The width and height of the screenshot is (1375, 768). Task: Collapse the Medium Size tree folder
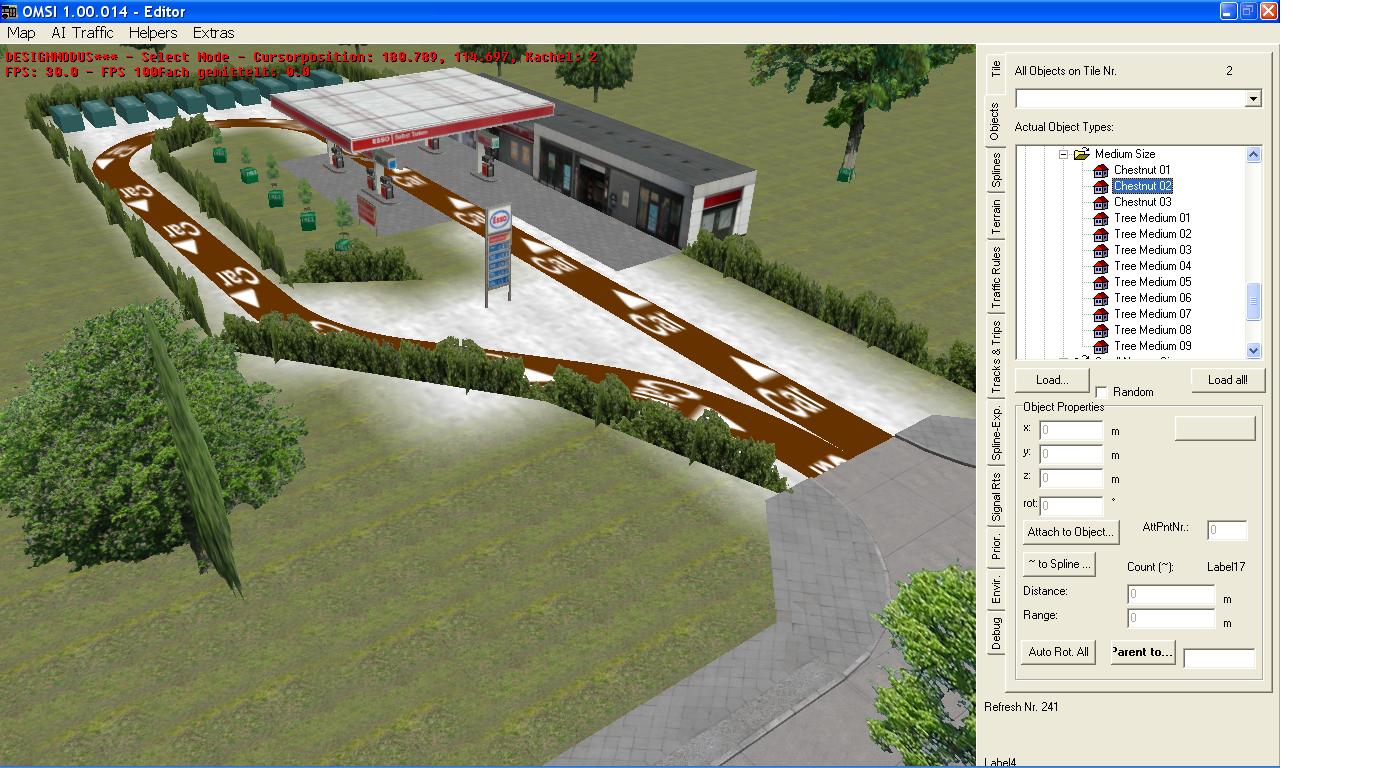click(x=1064, y=154)
